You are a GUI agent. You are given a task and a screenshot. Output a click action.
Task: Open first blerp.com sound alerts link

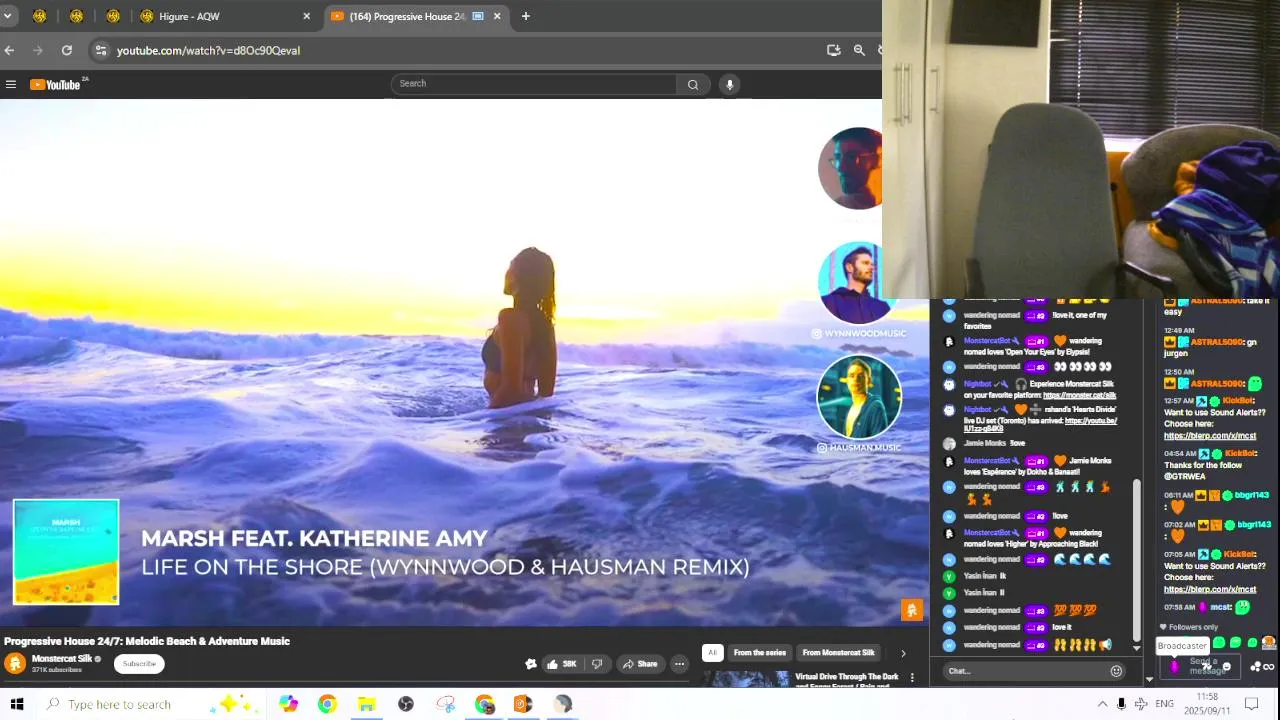click(x=1210, y=436)
